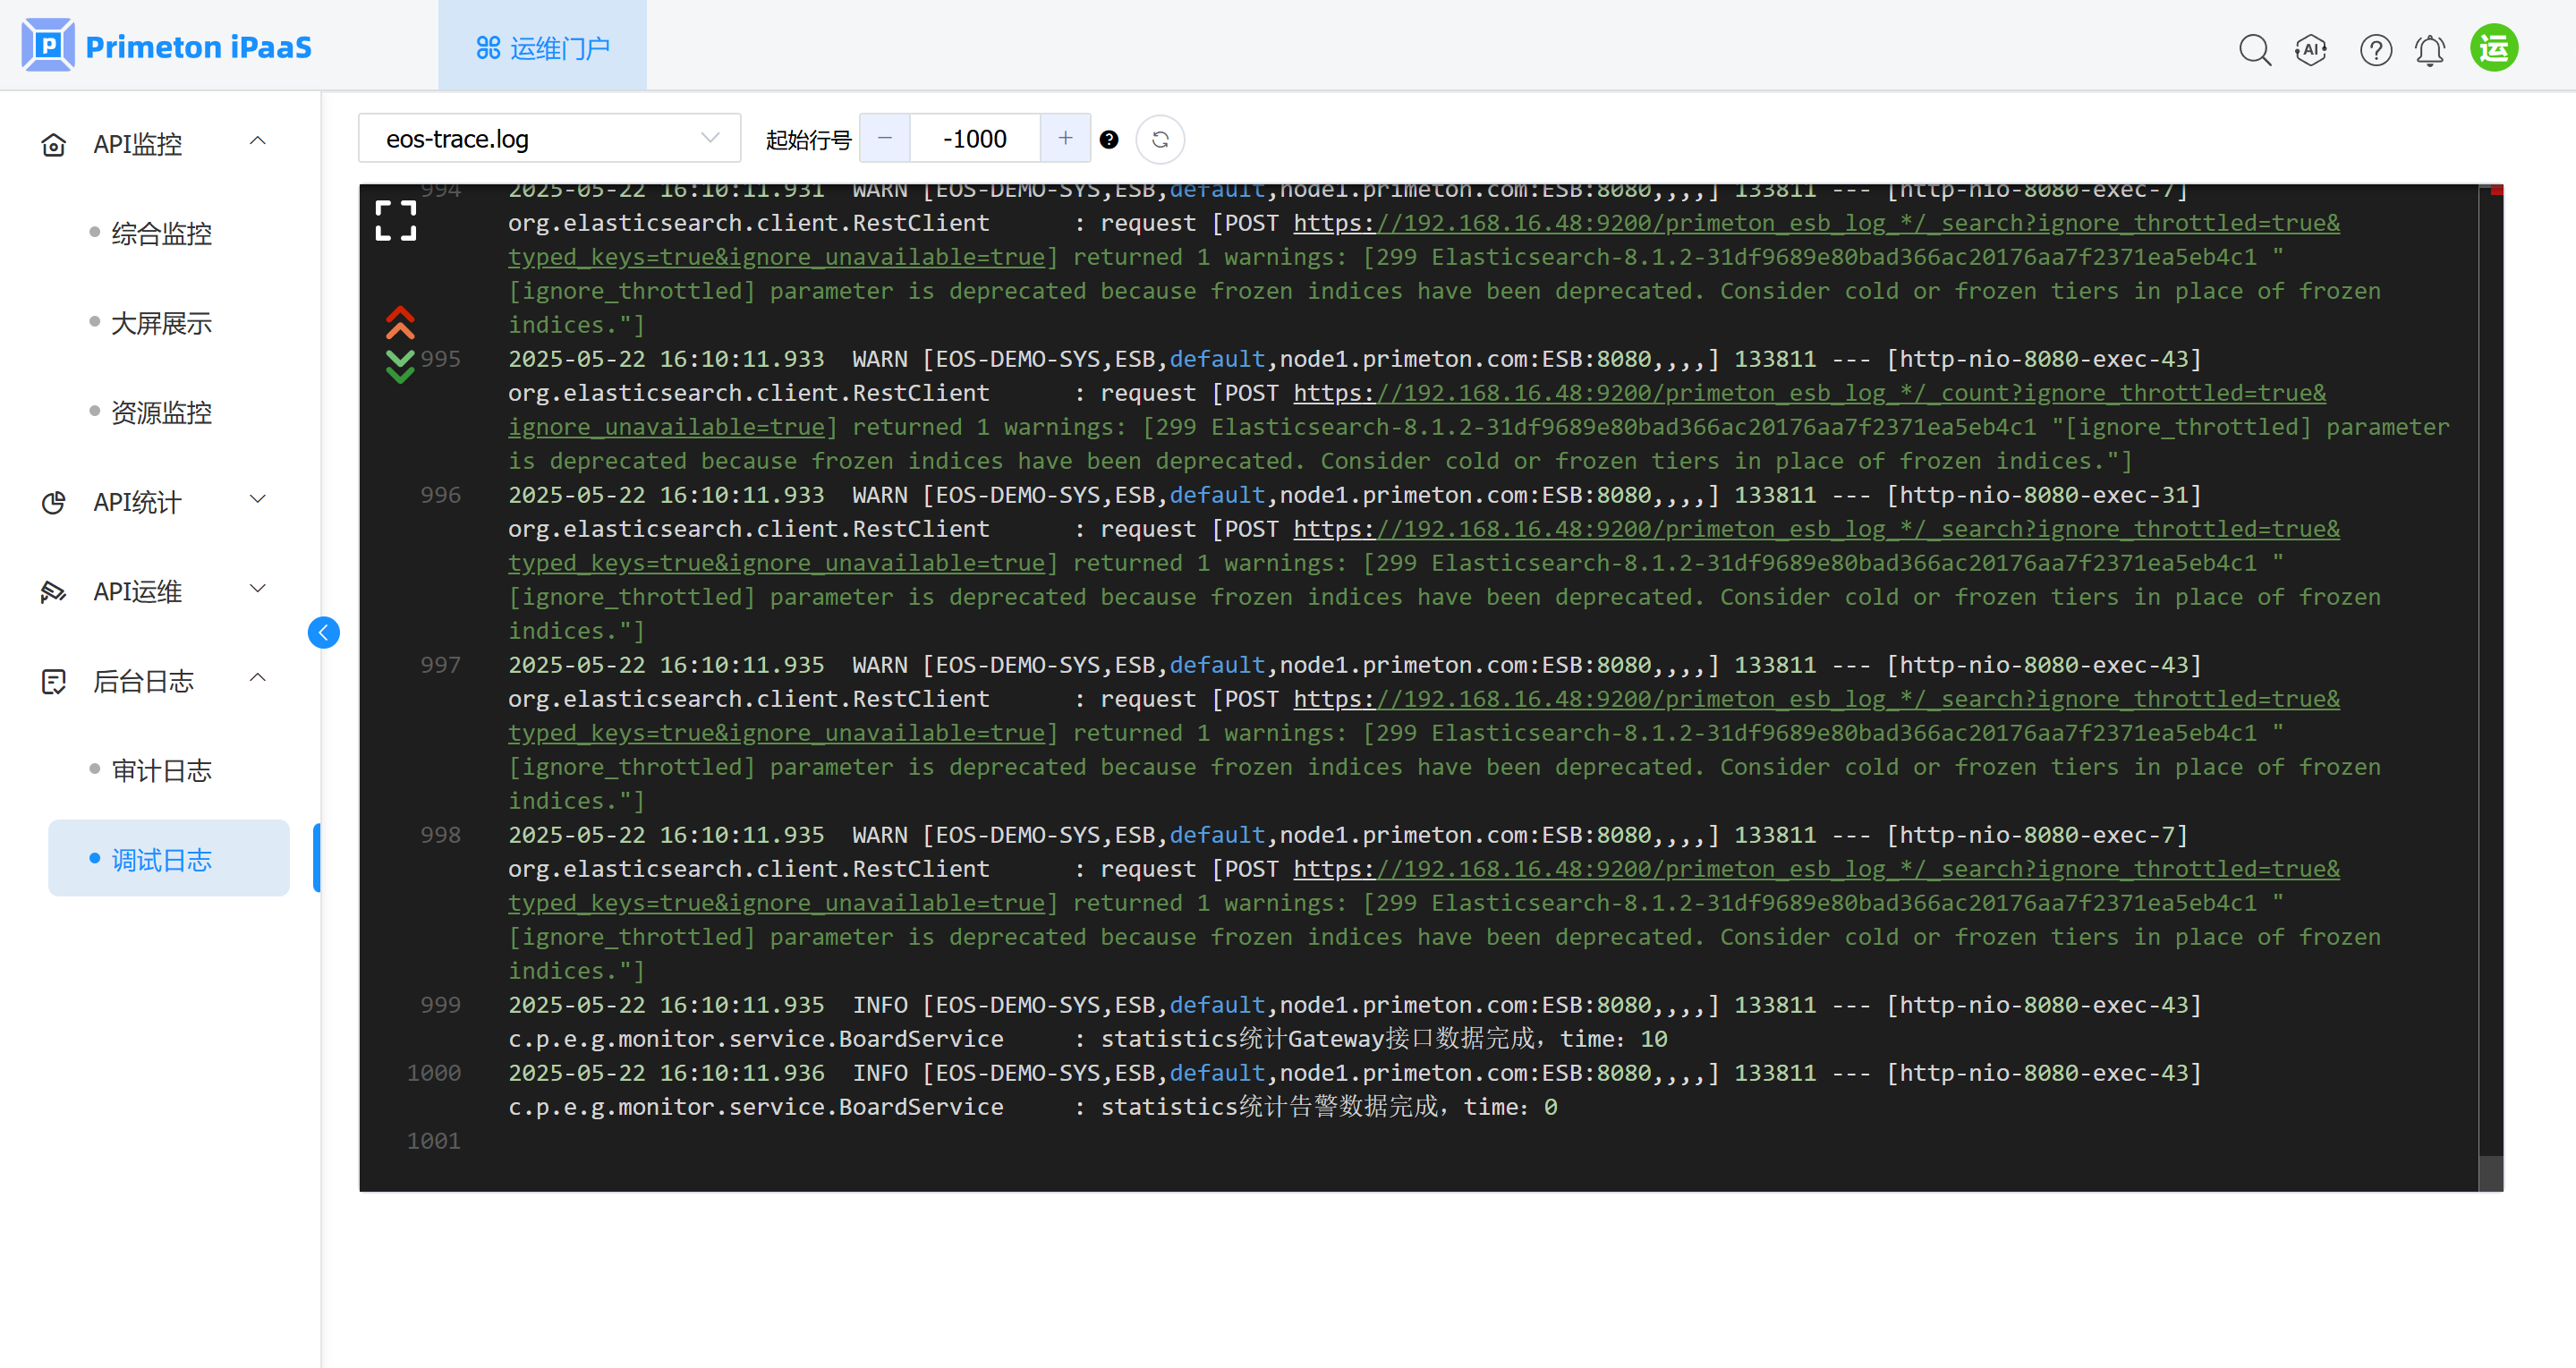The height and width of the screenshot is (1368, 2576).
Task: Click the refresh log button
Action: pyautogui.click(x=1160, y=139)
